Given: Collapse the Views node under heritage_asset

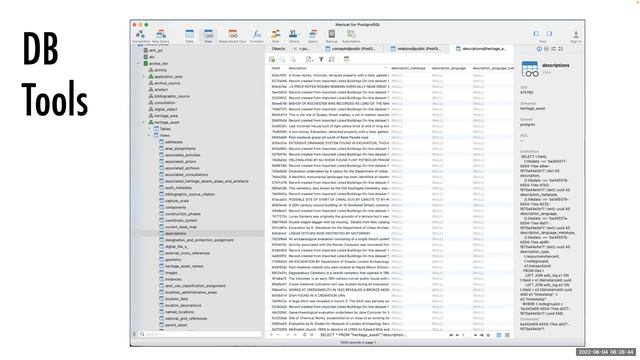Looking at the screenshot, I should pyautogui.click(x=149, y=136).
